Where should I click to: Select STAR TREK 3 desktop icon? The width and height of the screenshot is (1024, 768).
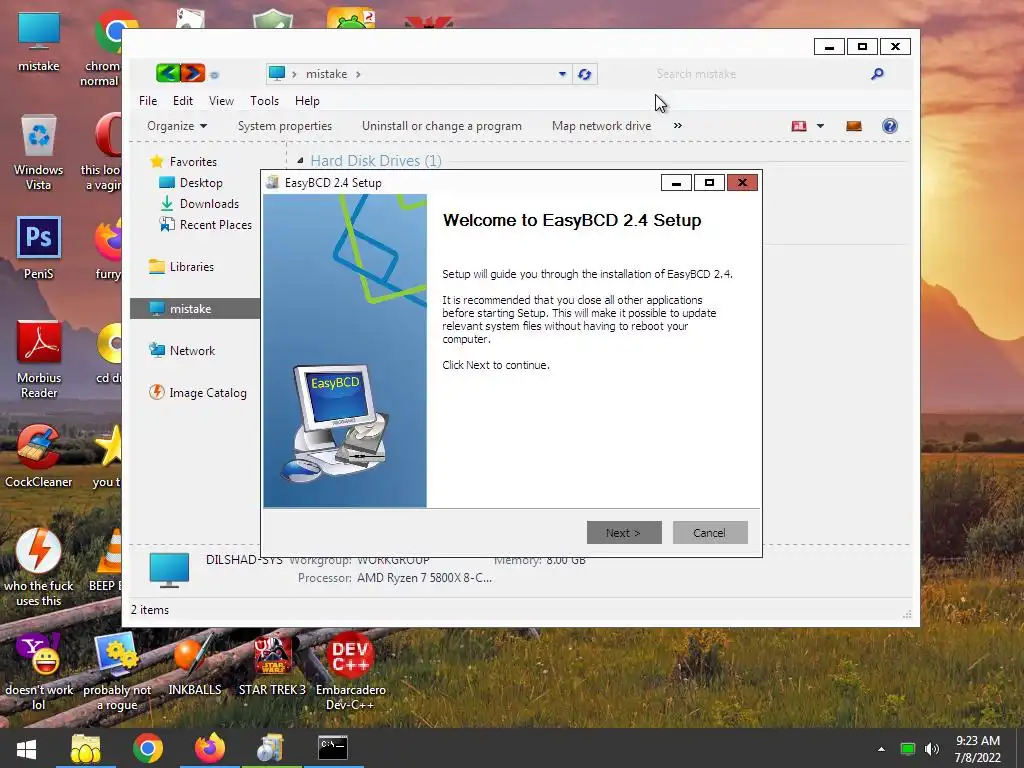point(272,665)
